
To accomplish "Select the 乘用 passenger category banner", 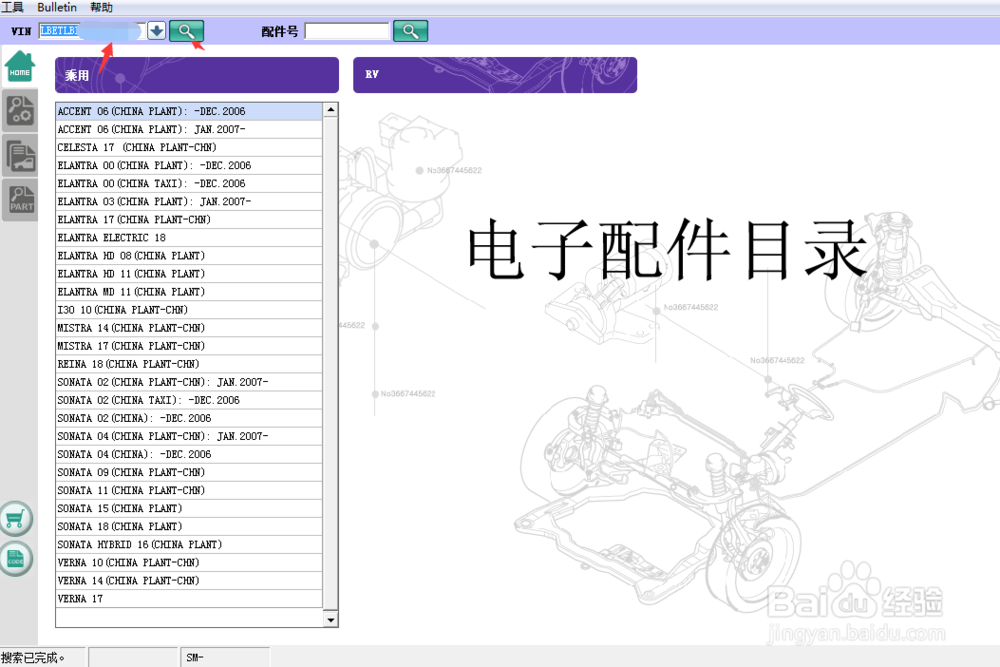I will point(196,75).
